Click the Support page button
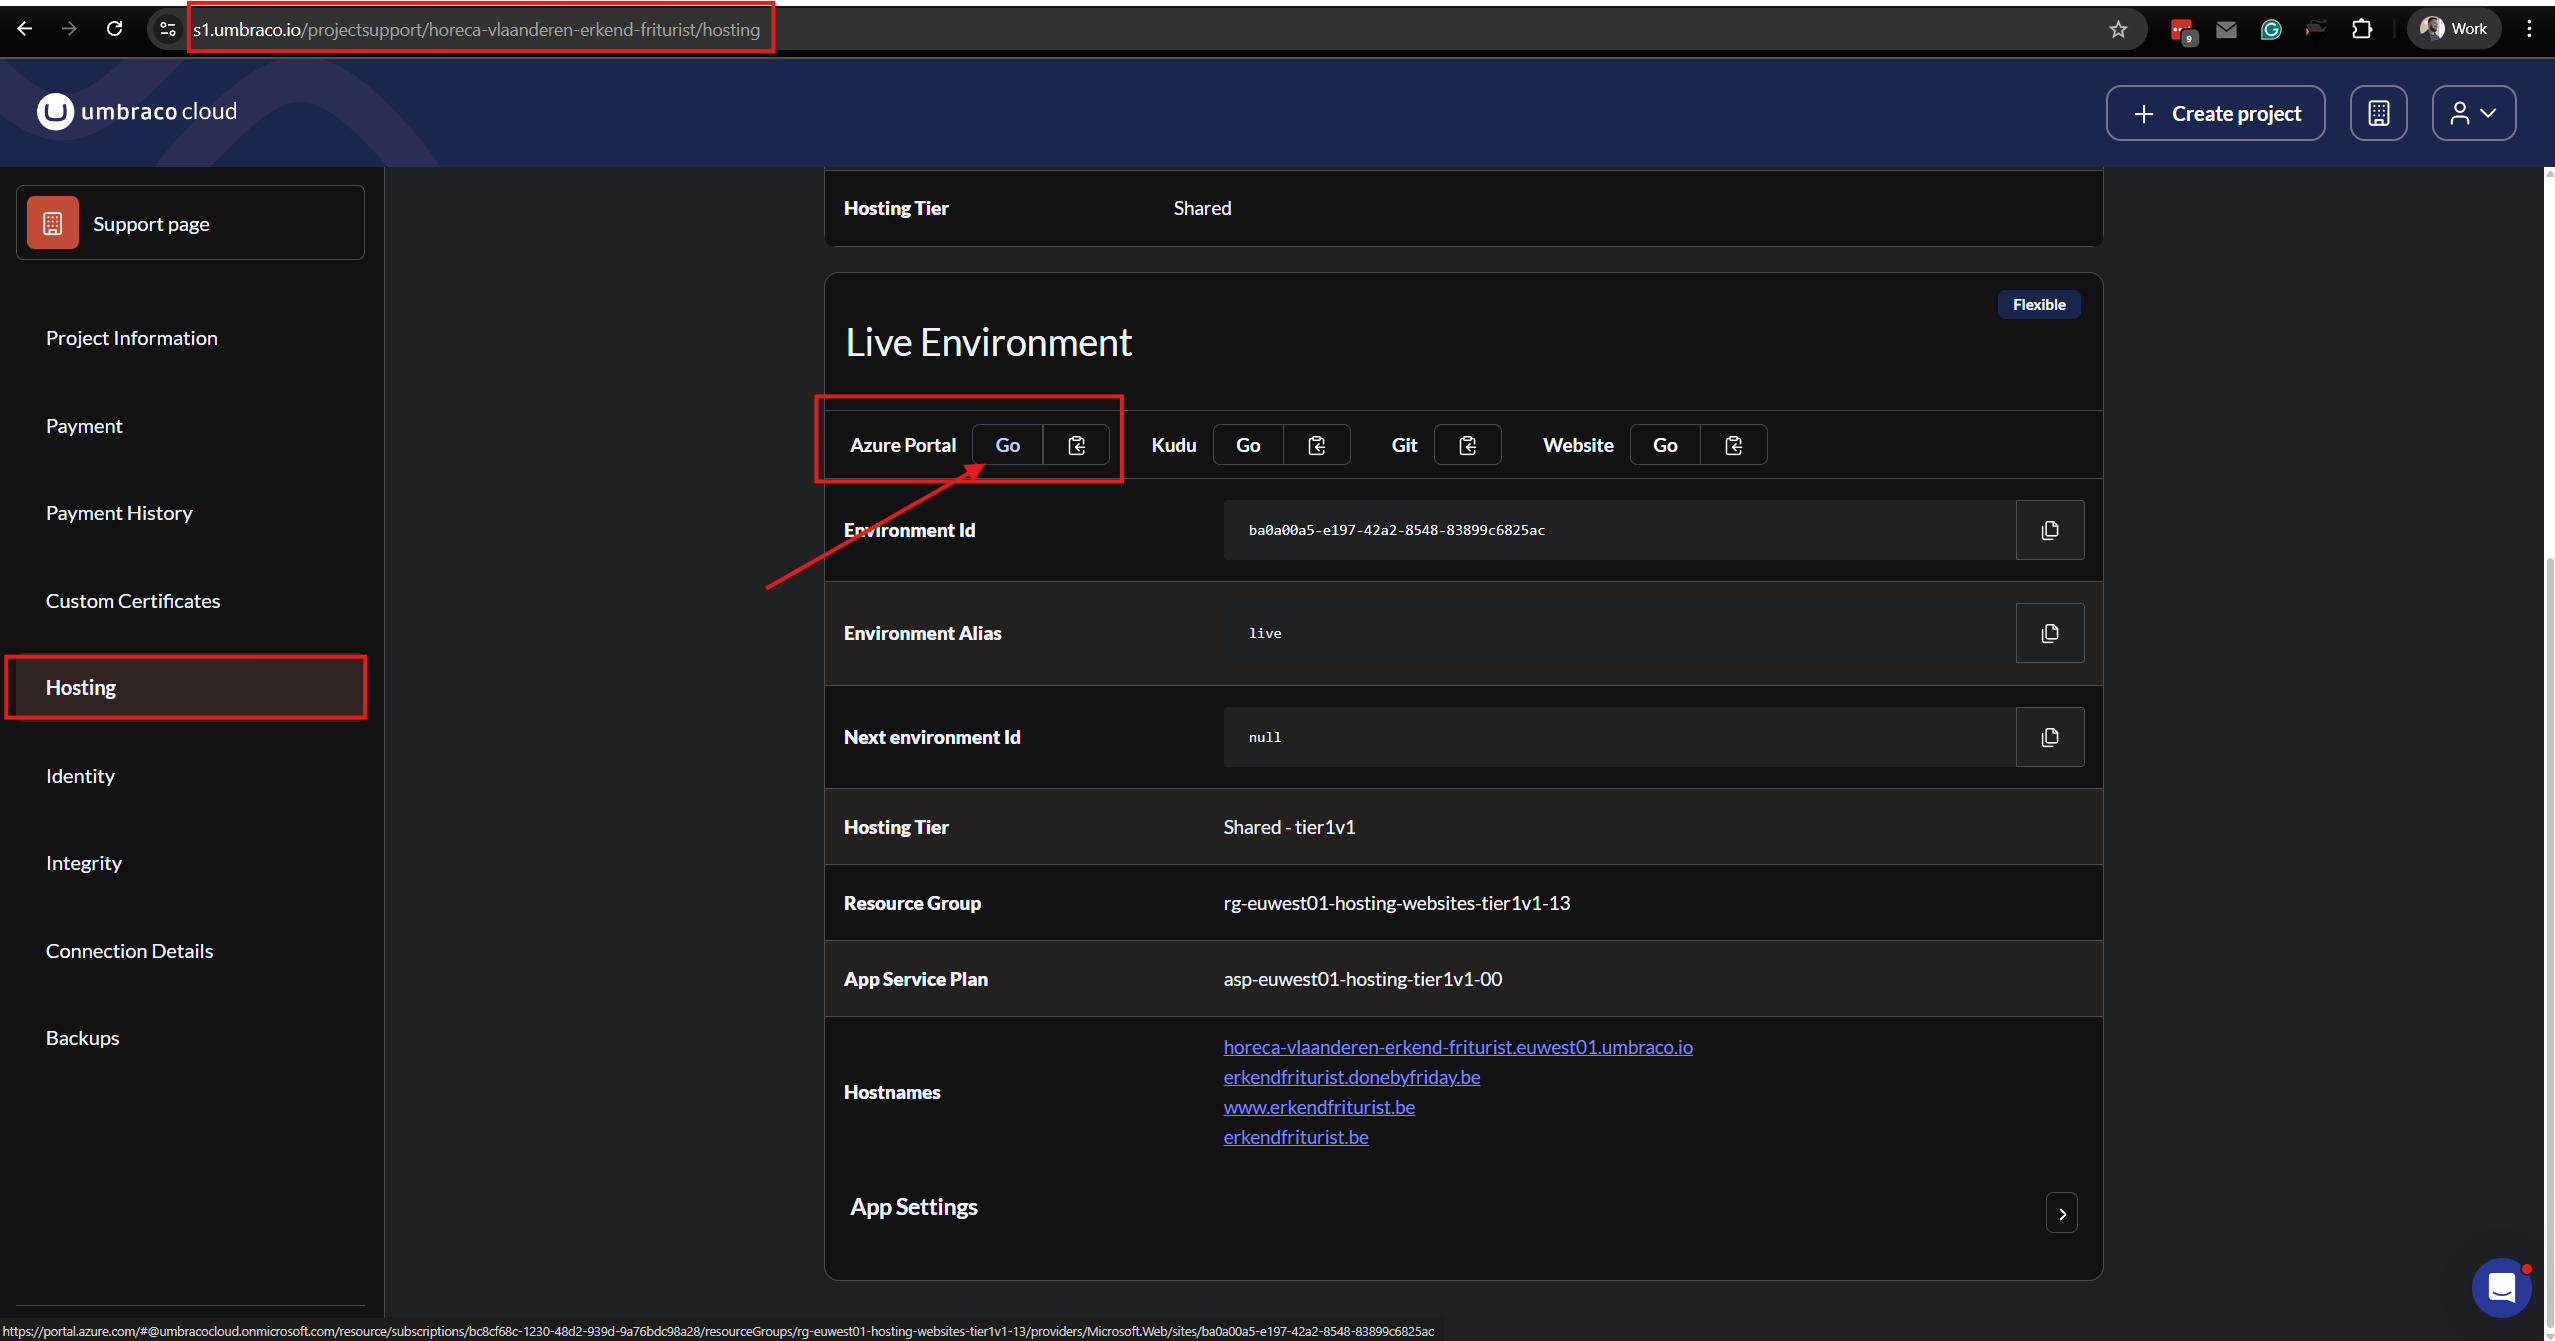 pyautogui.click(x=190, y=223)
